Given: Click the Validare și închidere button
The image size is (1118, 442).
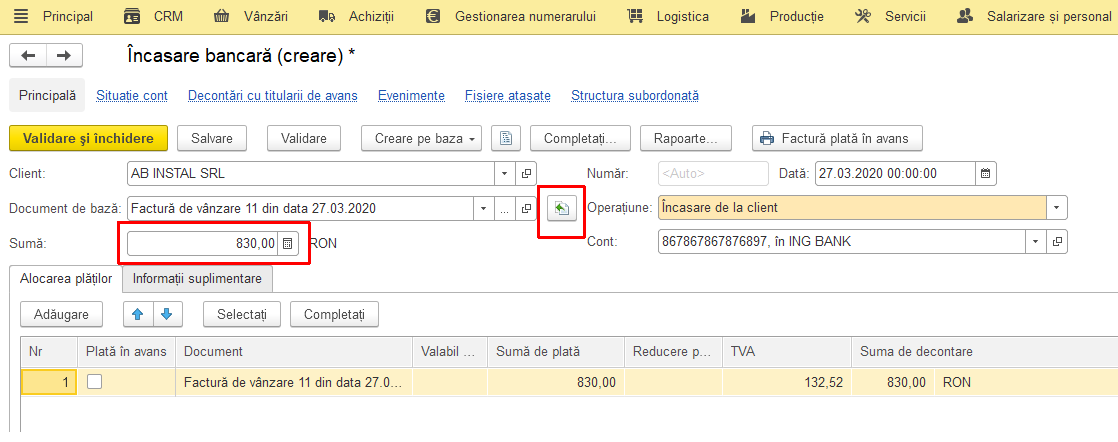Looking at the screenshot, I should point(88,138).
